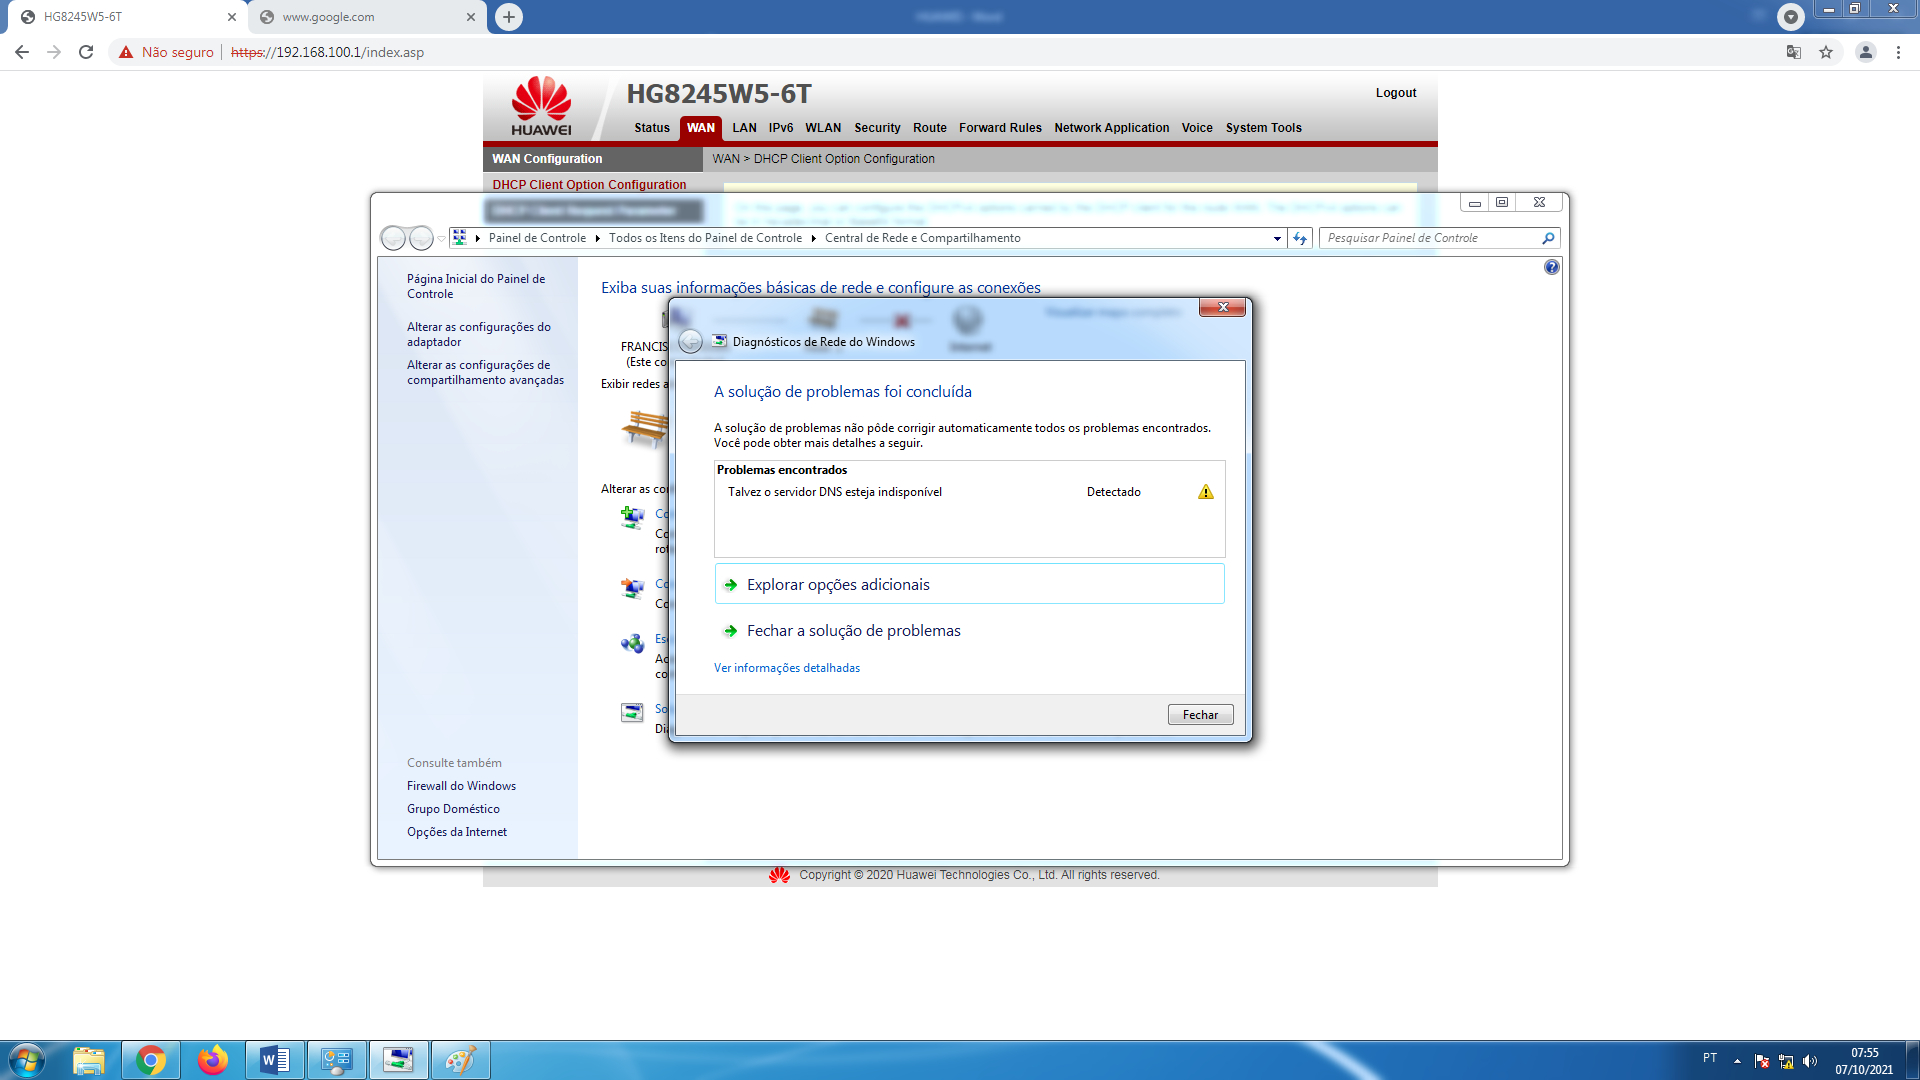
Task: Click the park bench network location icon
Action: tap(645, 429)
